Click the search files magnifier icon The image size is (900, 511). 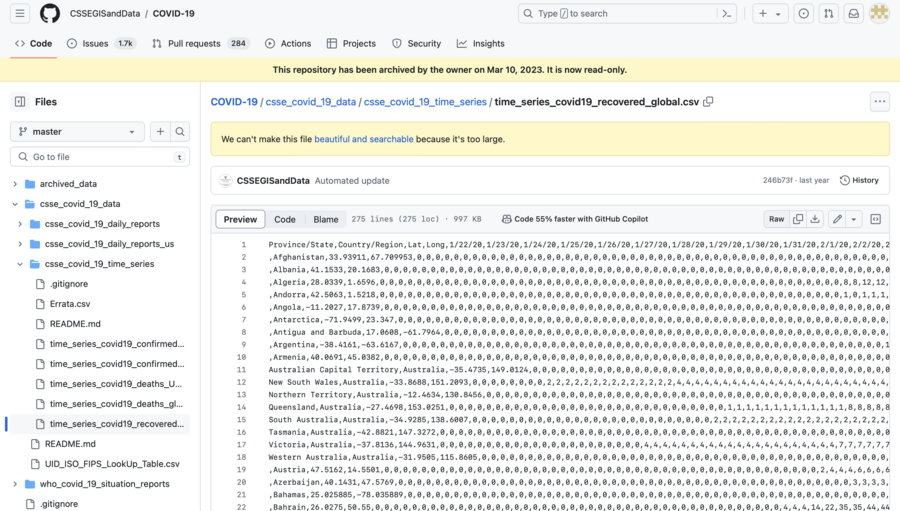(180, 131)
